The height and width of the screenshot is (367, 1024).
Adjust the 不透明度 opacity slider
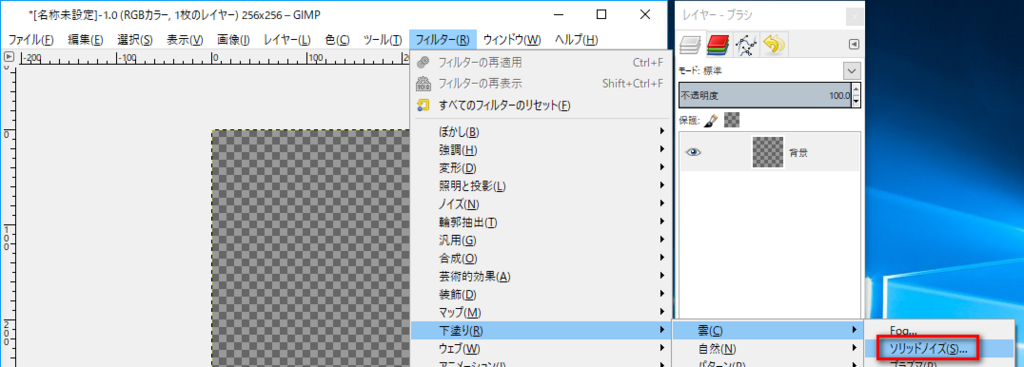[x=765, y=95]
